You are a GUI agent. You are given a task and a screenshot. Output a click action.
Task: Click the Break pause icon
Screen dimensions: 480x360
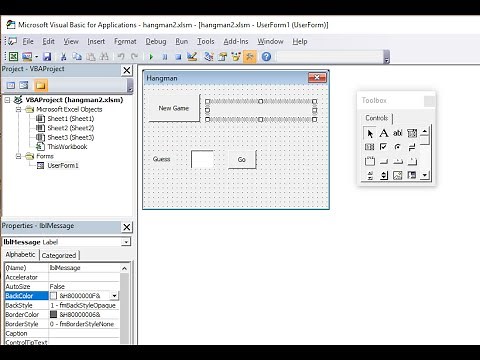(x=165, y=57)
